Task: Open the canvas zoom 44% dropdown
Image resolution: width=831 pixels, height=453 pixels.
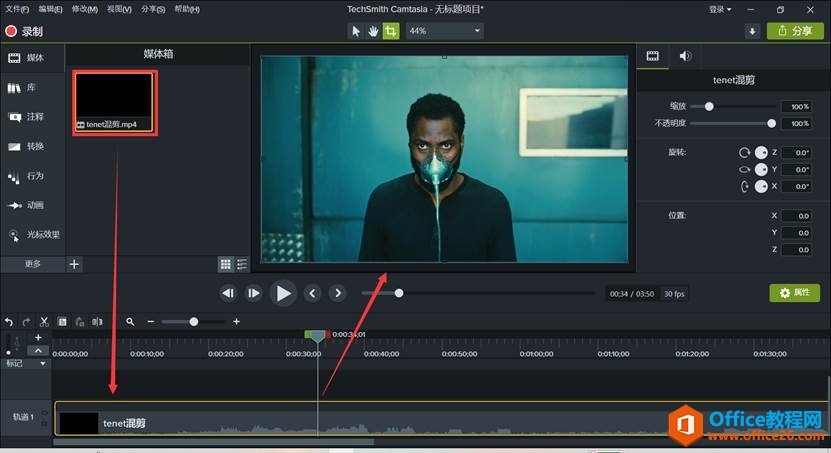Action: click(444, 31)
